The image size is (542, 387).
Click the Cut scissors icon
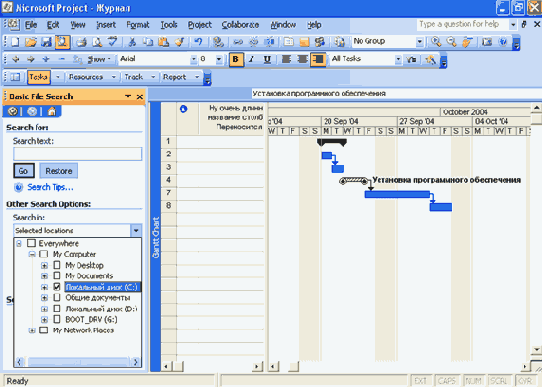pos(132,42)
